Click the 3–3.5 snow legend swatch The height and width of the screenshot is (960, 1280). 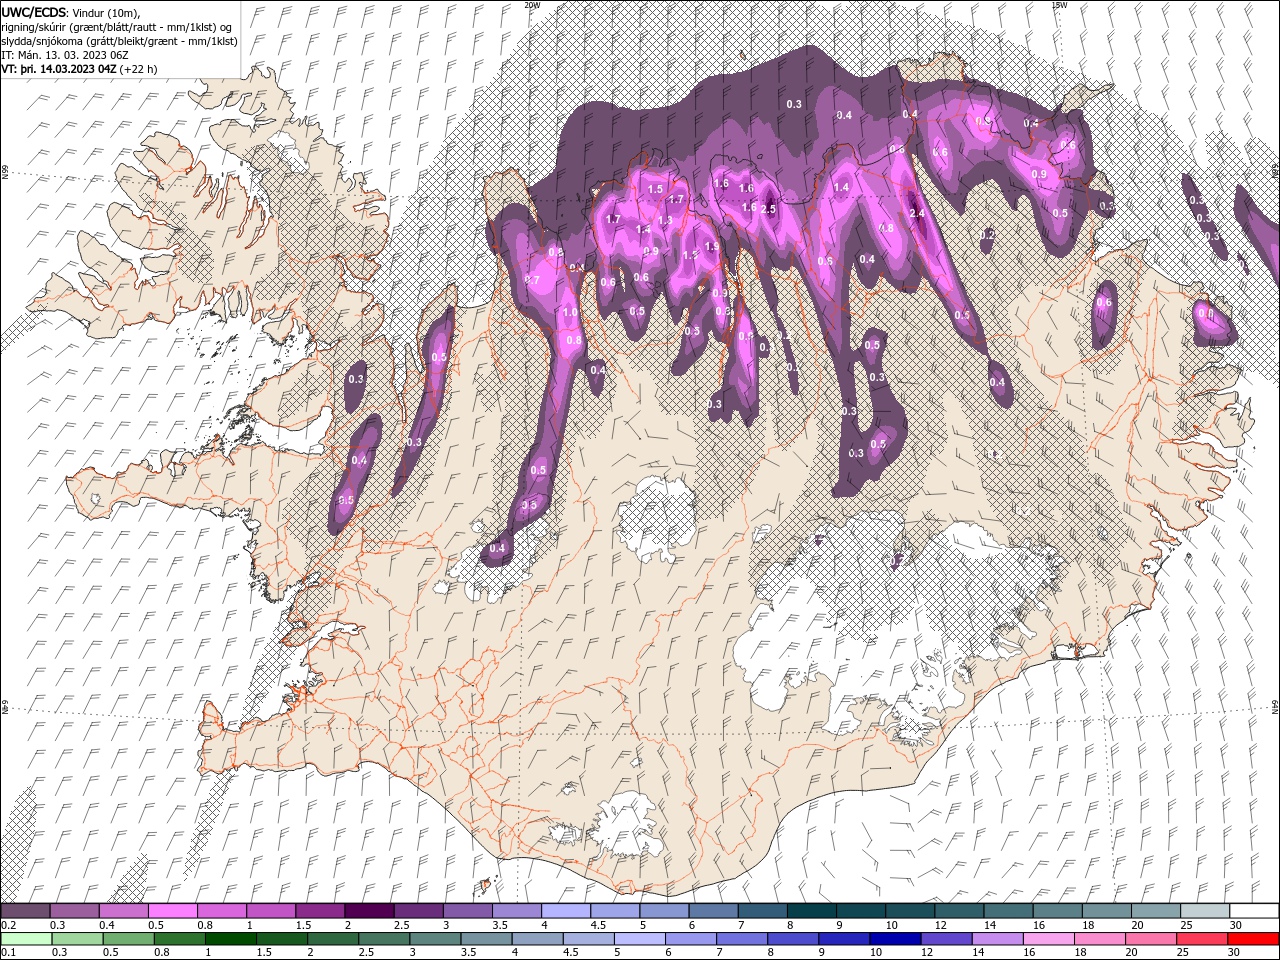467,911
